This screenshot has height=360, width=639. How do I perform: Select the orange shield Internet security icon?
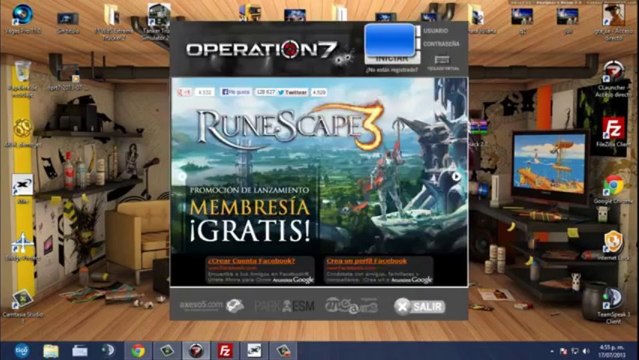[613, 246]
